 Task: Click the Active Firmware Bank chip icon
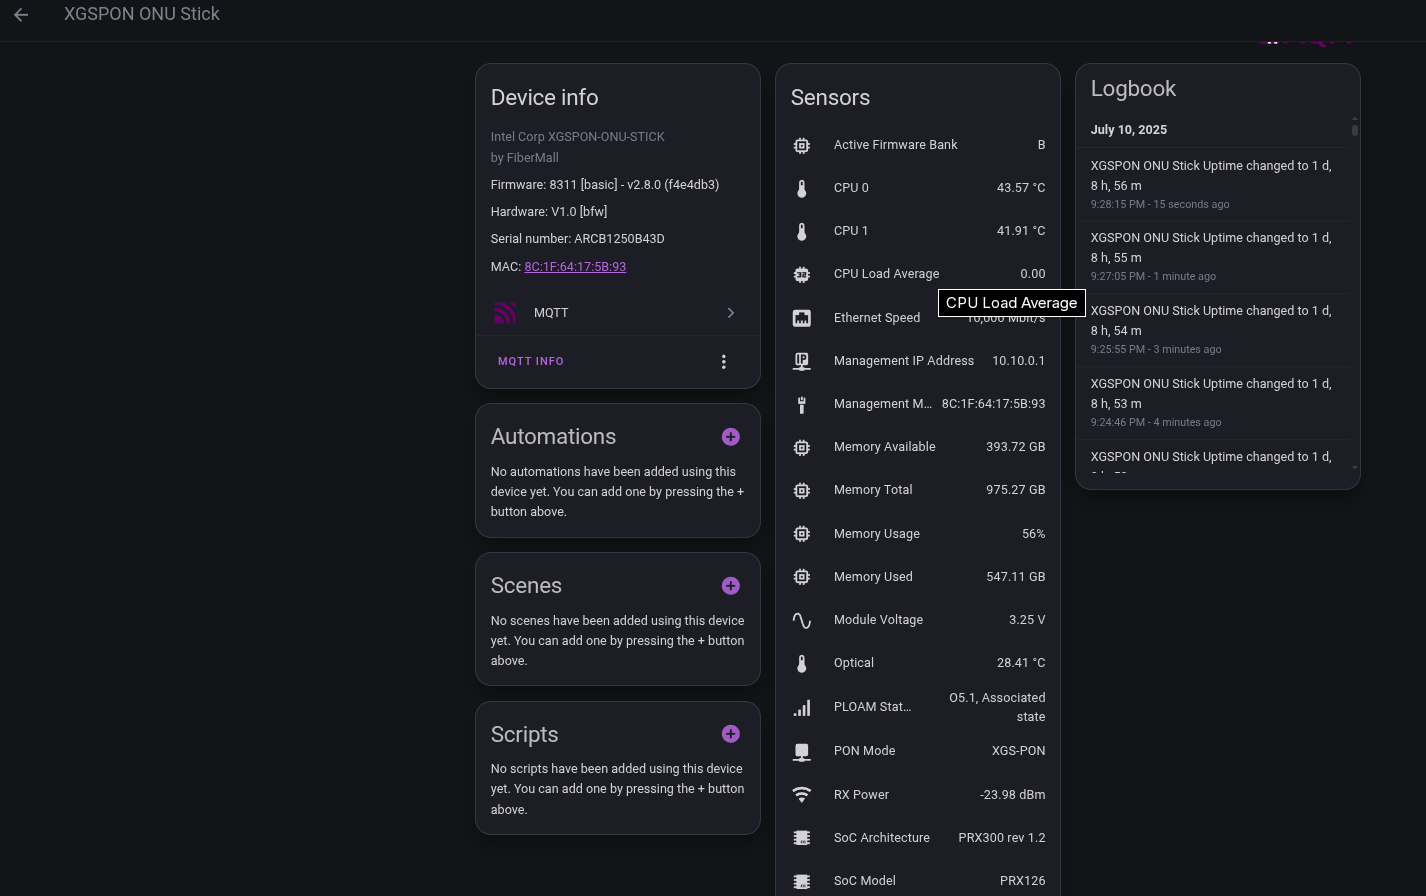(x=802, y=145)
